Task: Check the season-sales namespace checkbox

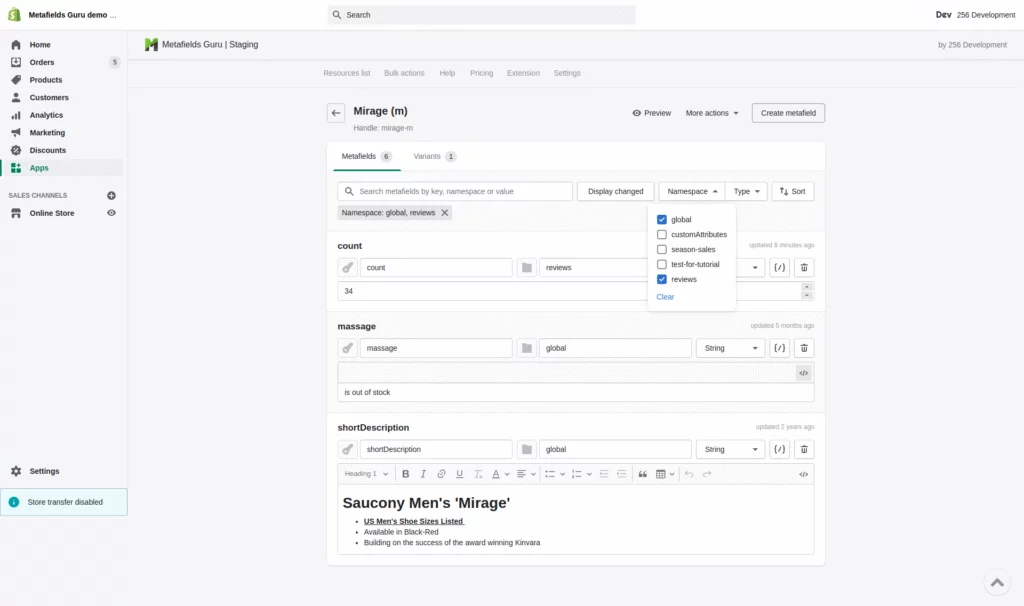Action: 662,250
